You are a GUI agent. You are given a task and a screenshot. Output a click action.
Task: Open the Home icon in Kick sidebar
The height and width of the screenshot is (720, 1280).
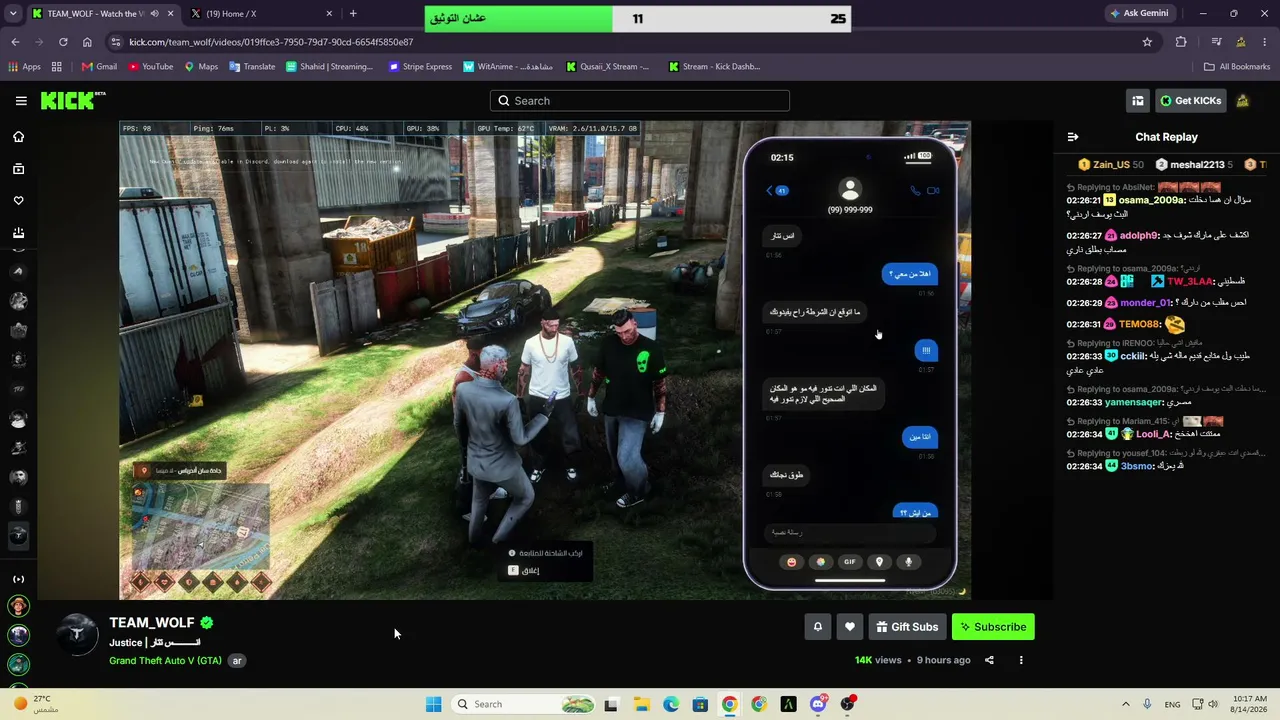click(18, 137)
